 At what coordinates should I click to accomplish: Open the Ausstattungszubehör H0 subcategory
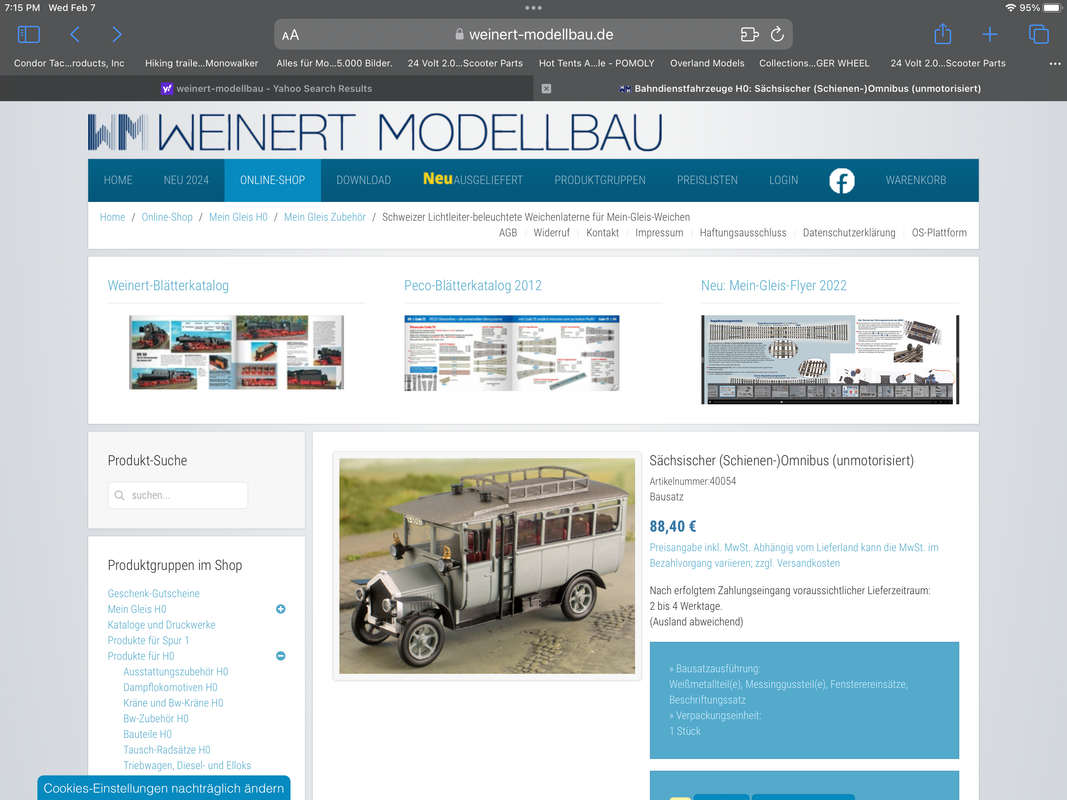176,671
